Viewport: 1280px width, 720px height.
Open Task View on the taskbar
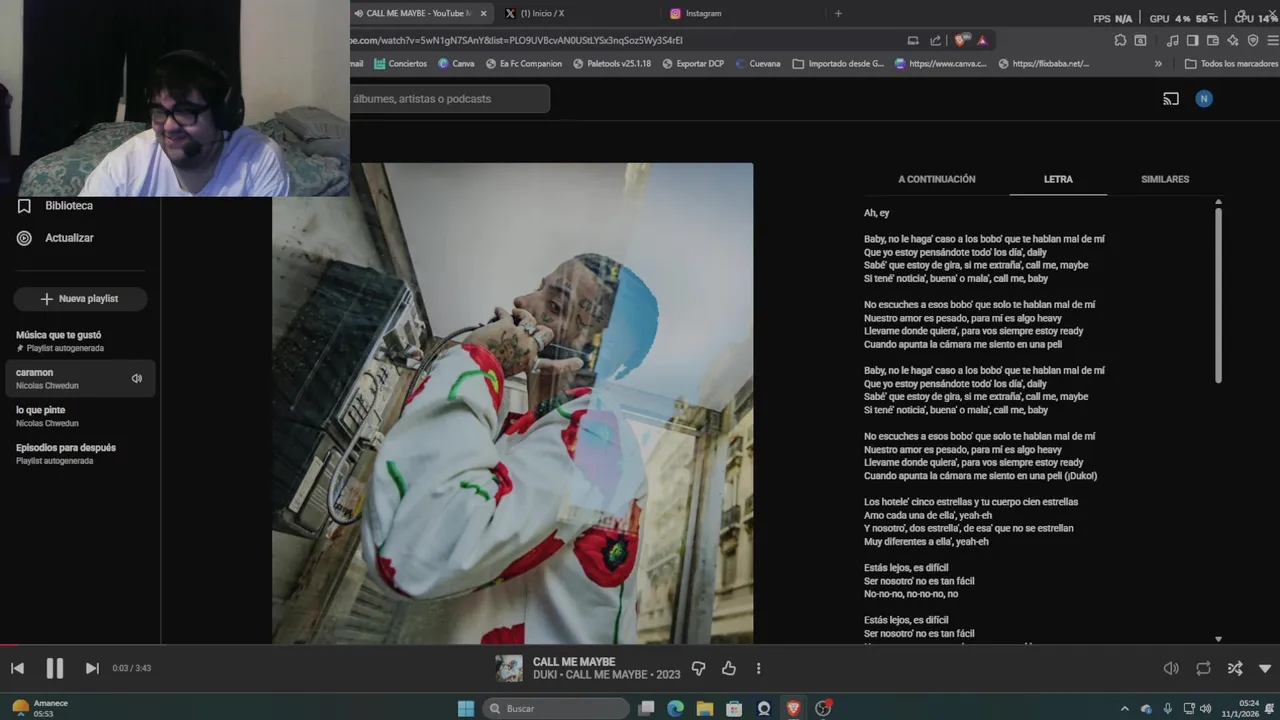(x=647, y=708)
